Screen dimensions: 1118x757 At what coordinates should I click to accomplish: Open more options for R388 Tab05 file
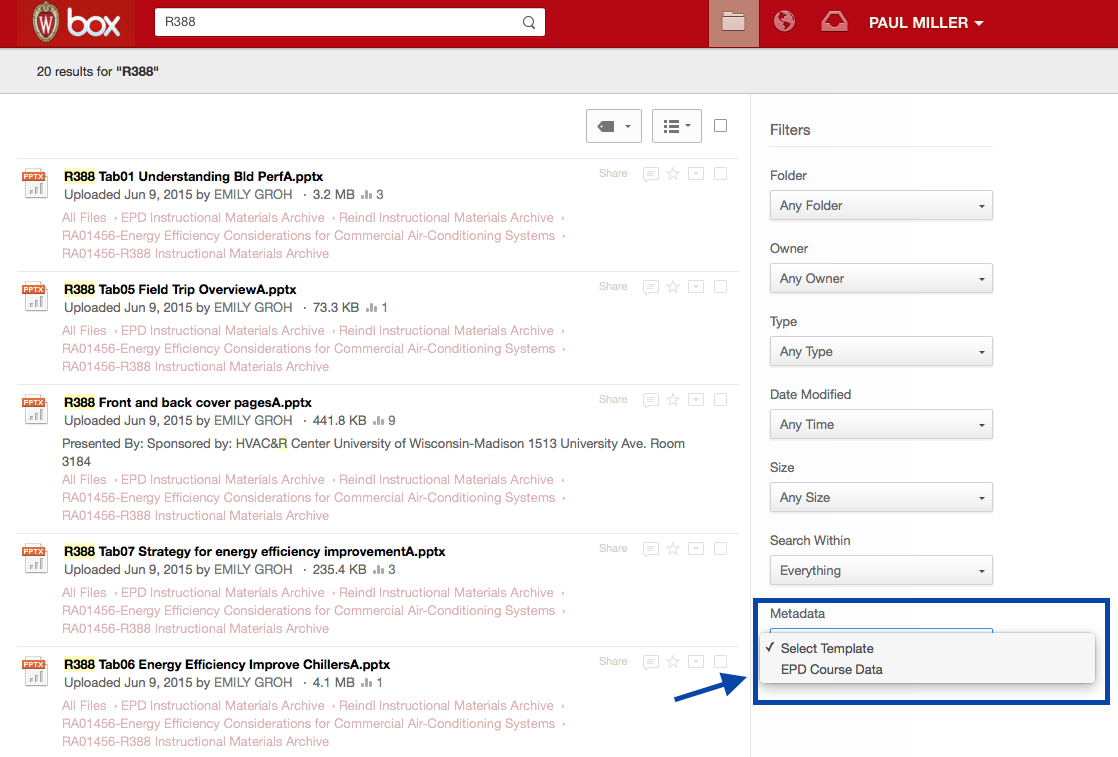(696, 287)
